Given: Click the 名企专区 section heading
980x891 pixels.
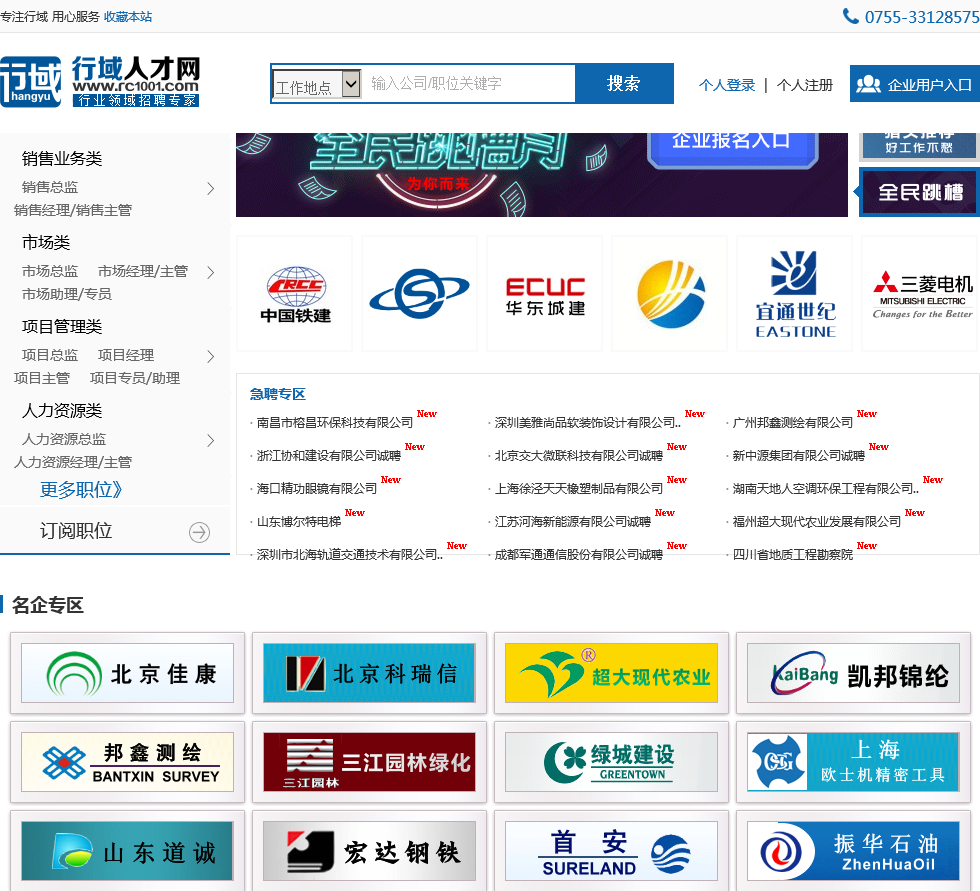Looking at the screenshot, I should [48, 605].
